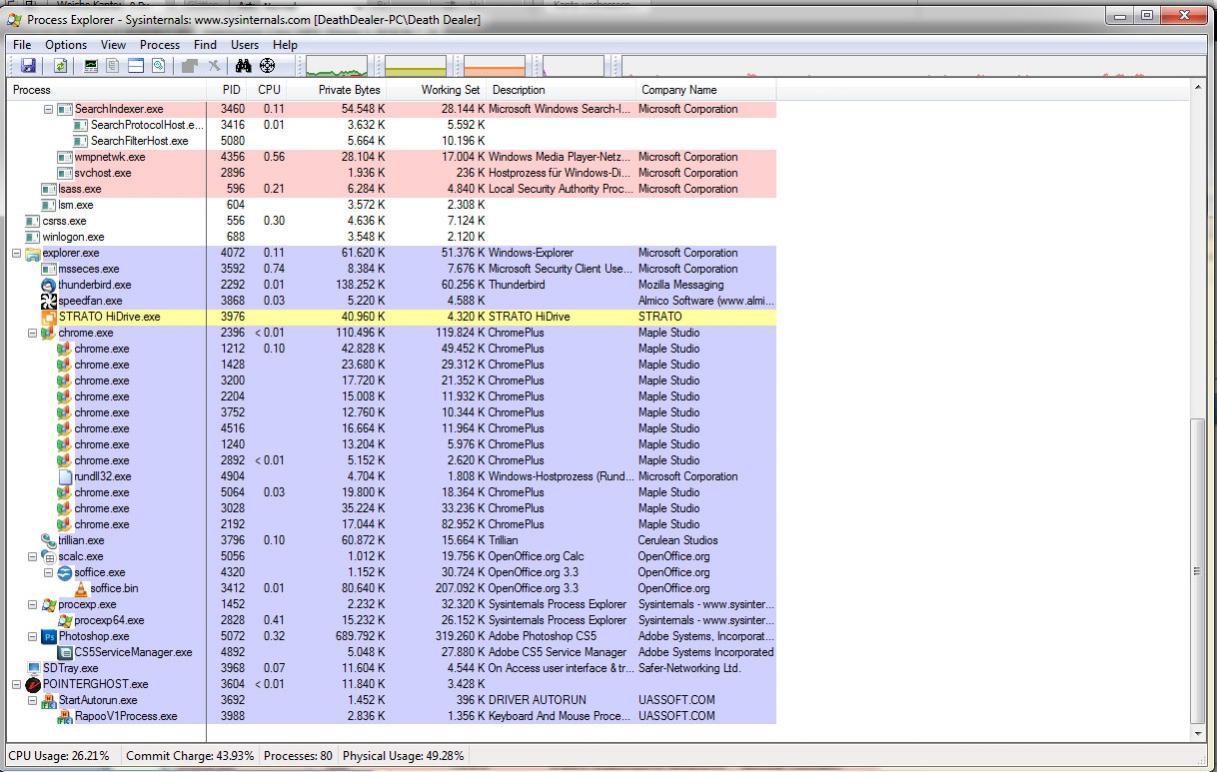This screenshot has width=1217, height=772.
Task: Click the procexp64.exe icon
Action: 65,621
